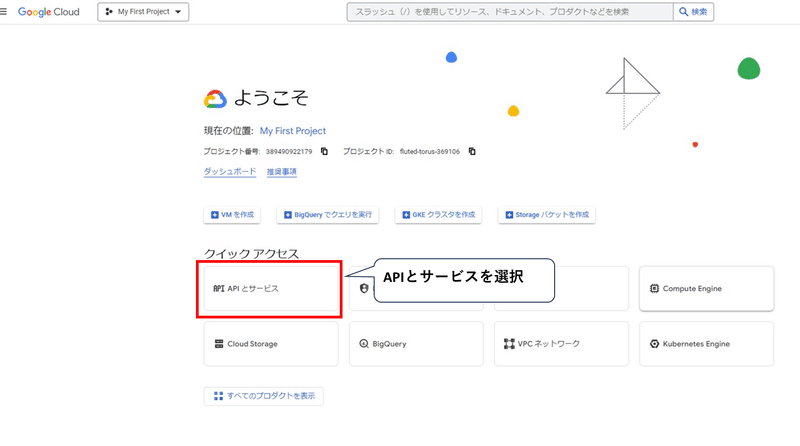The image size is (800, 446).
Task: Click the plus icon on GKE クラスタを作成
Action: (x=406, y=215)
